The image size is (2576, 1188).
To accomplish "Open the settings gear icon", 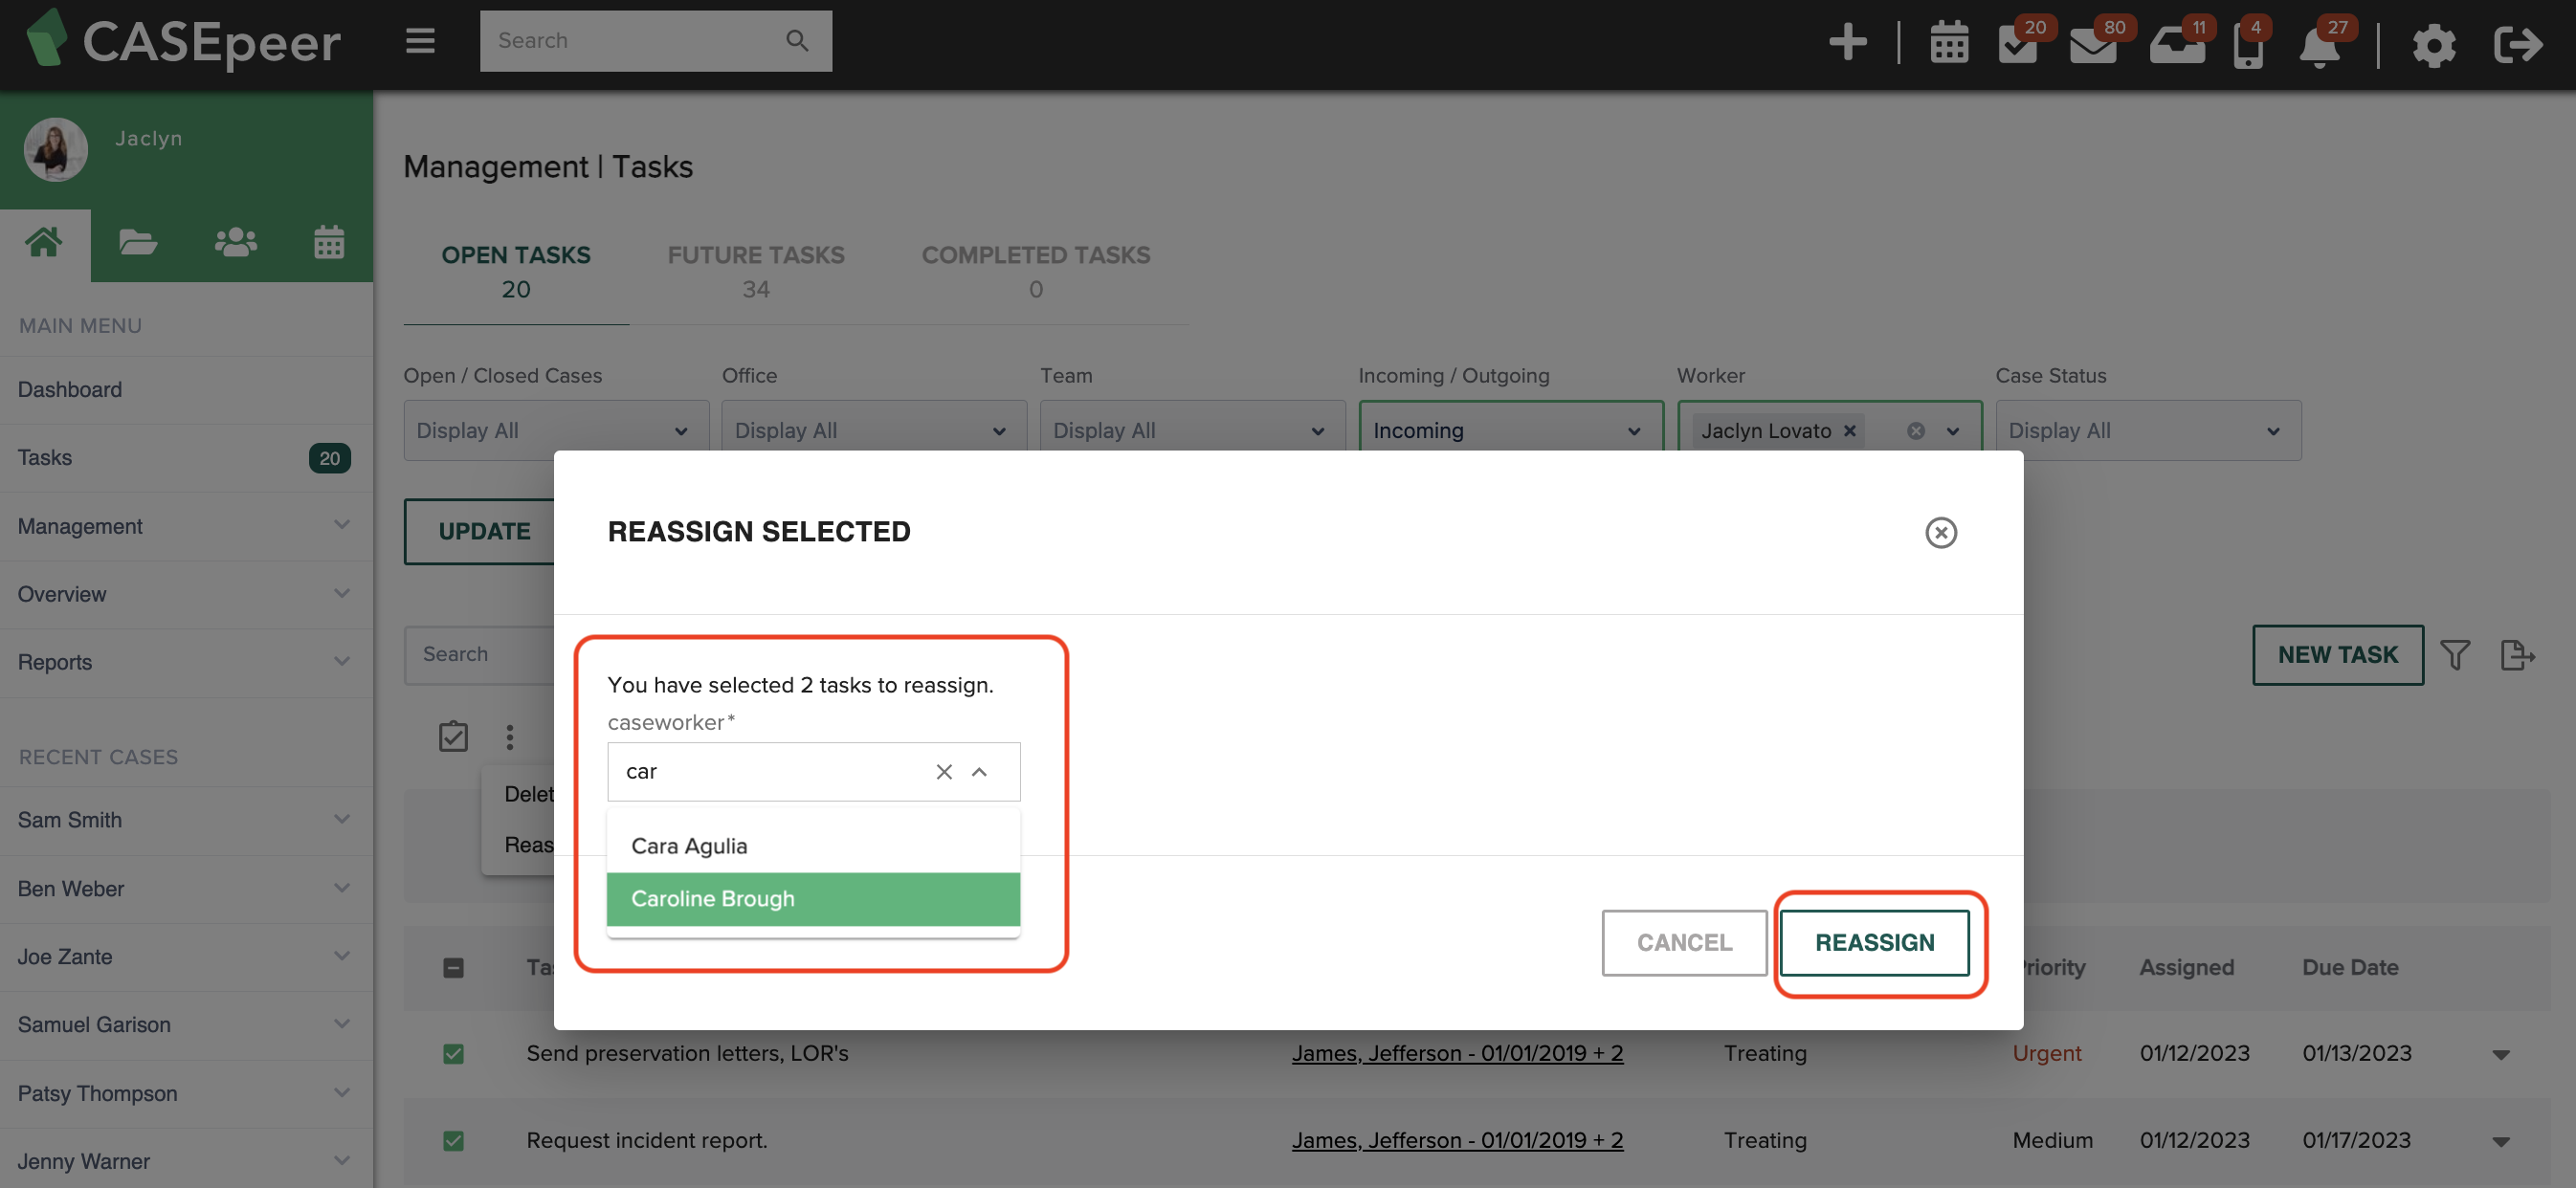I will [x=2433, y=45].
